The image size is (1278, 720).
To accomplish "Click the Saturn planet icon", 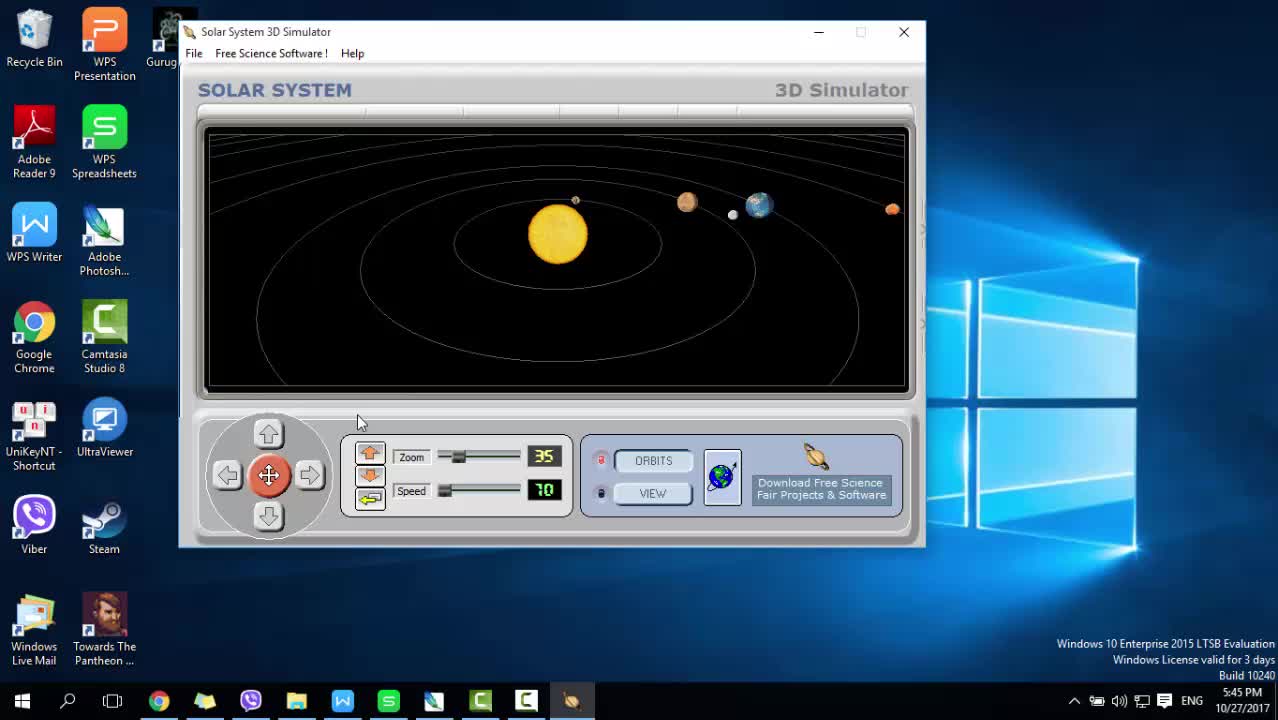I will pos(816,457).
